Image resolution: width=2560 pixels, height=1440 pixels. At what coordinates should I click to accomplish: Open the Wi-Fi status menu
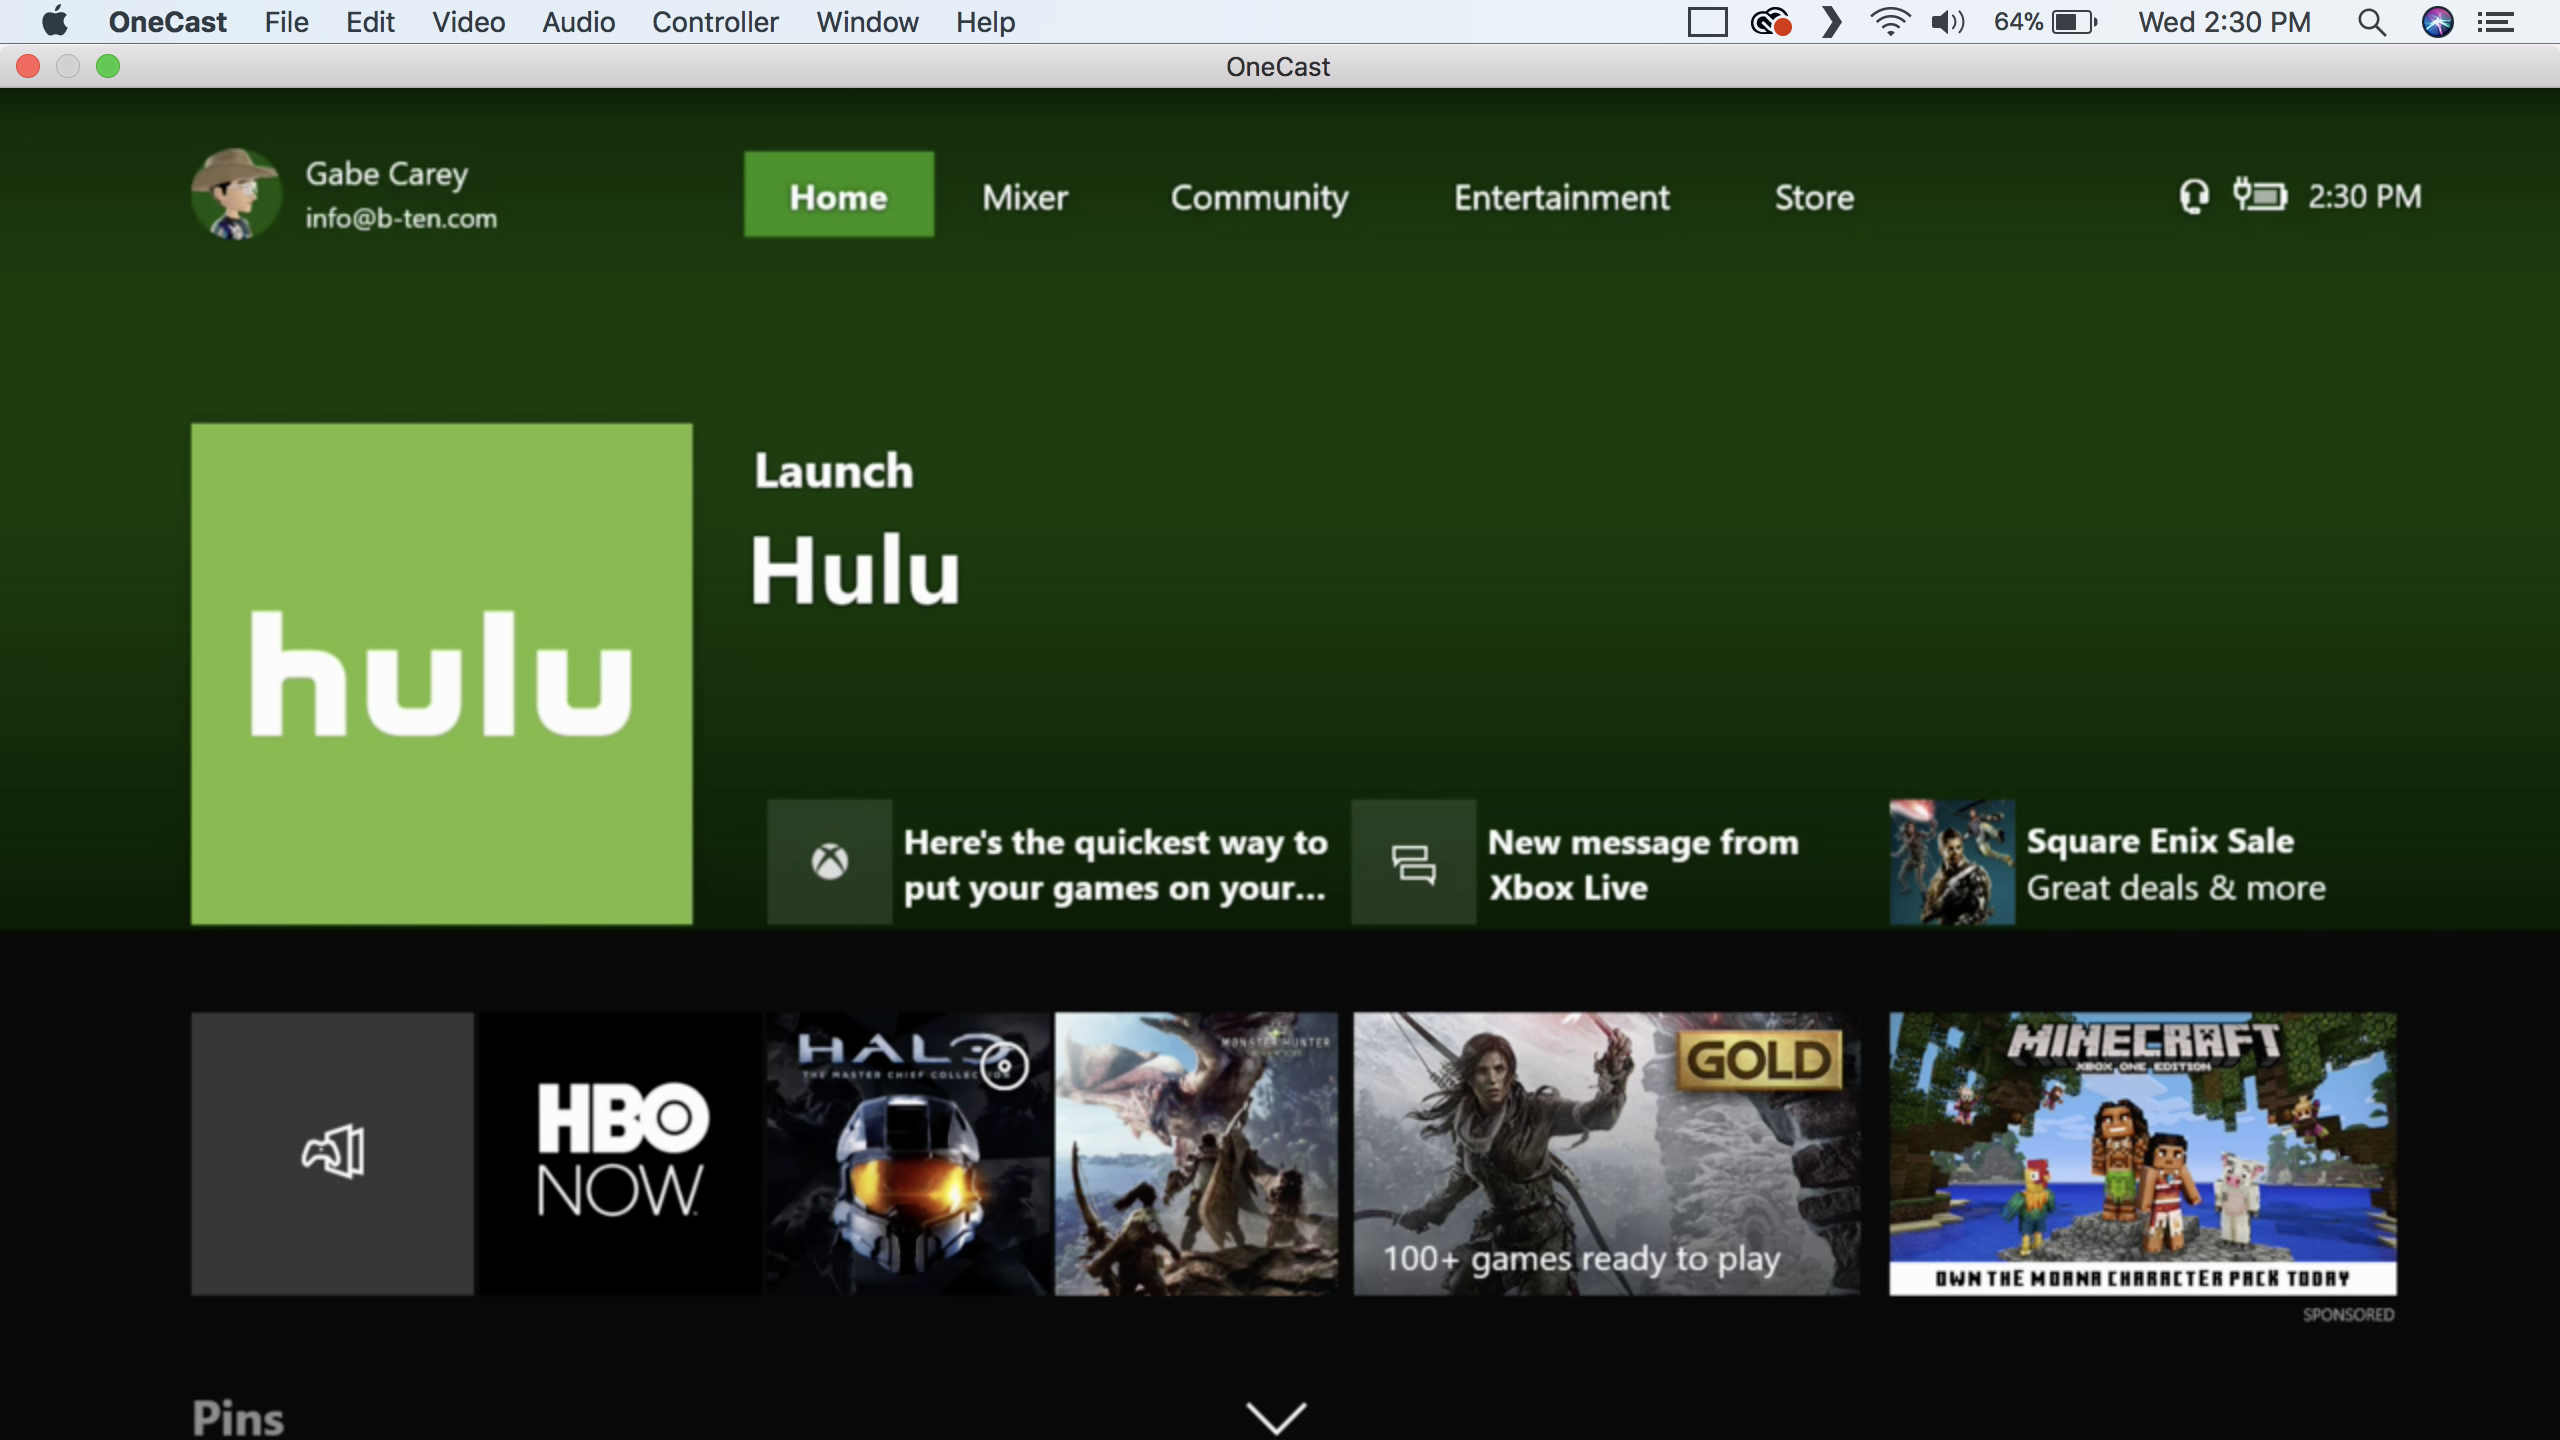(1889, 21)
